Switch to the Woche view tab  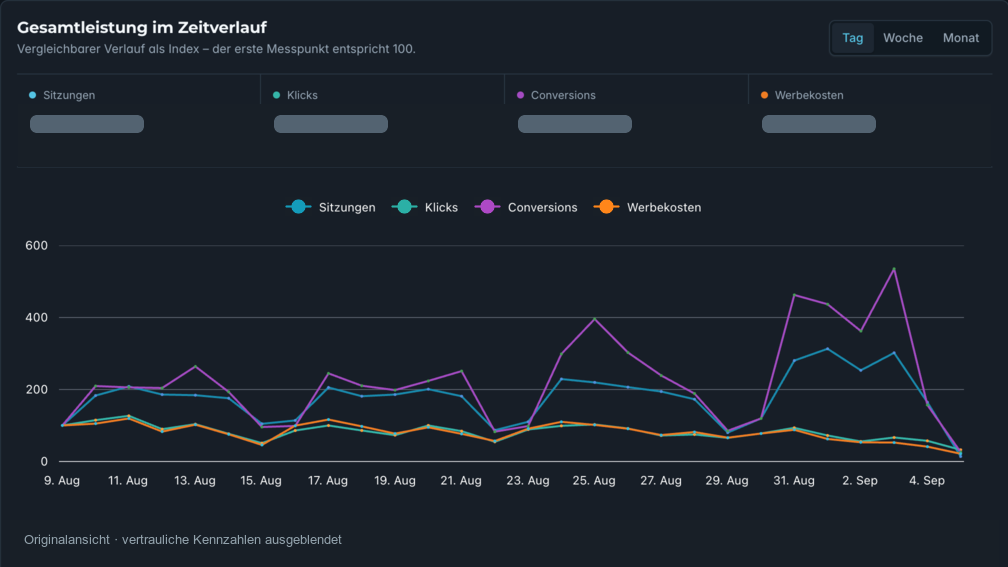pyautogui.click(x=903, y=38)
